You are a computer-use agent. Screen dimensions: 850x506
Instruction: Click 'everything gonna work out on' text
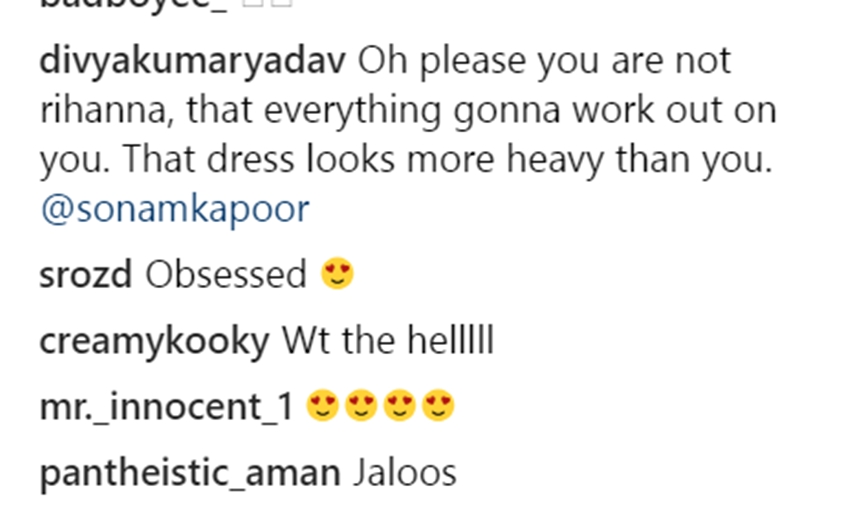click(520, 111)
